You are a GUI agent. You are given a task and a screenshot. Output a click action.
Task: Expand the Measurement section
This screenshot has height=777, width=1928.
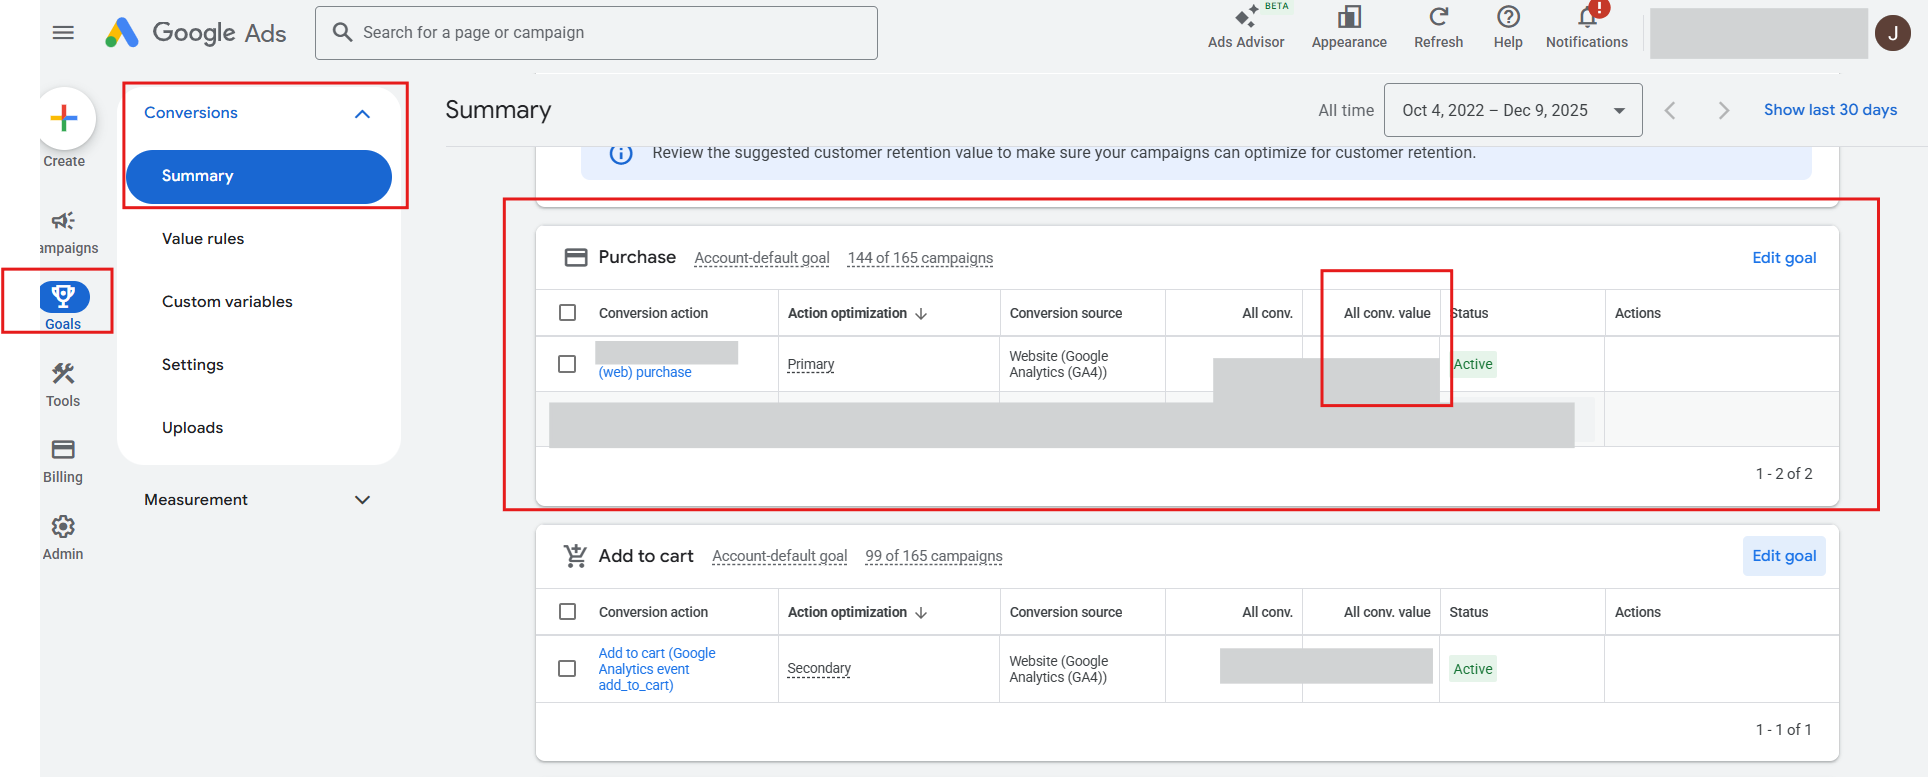362,500
